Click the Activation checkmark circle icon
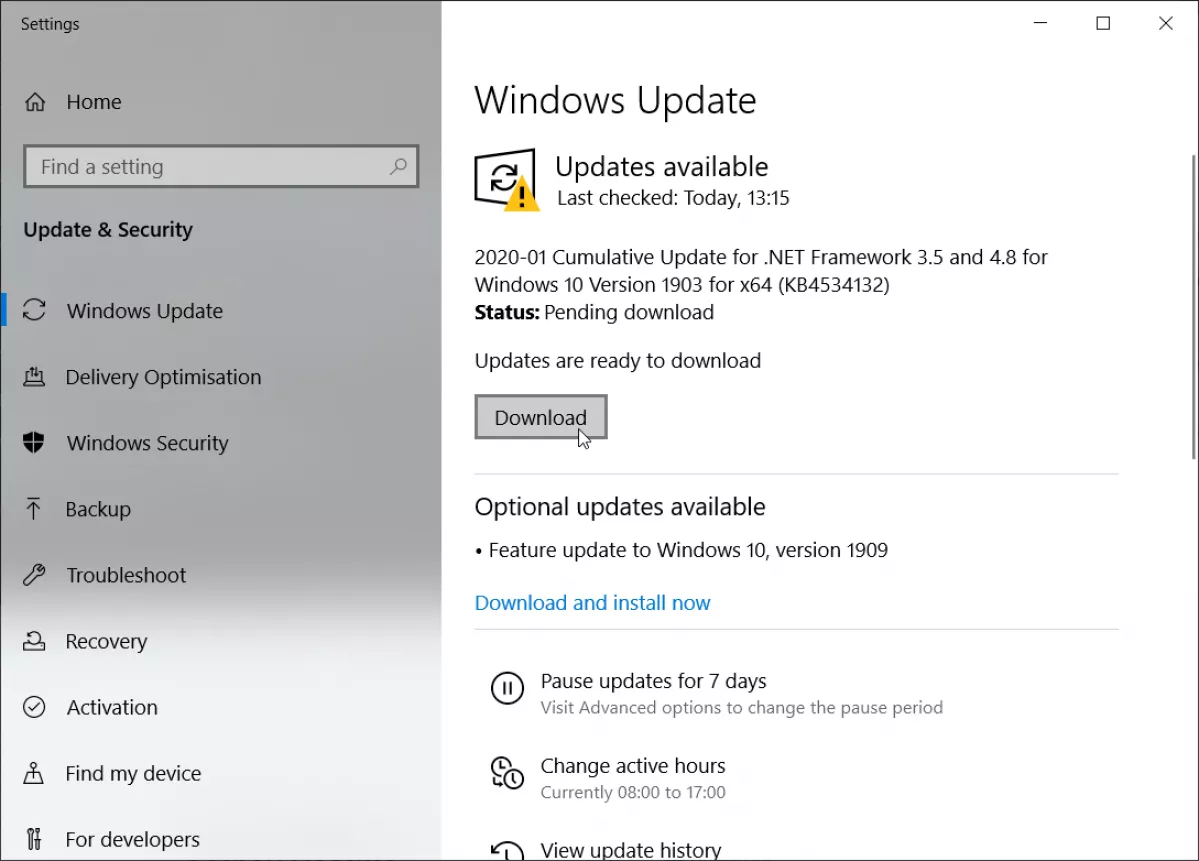The image size is (1199, 861). tap(34, 707)
